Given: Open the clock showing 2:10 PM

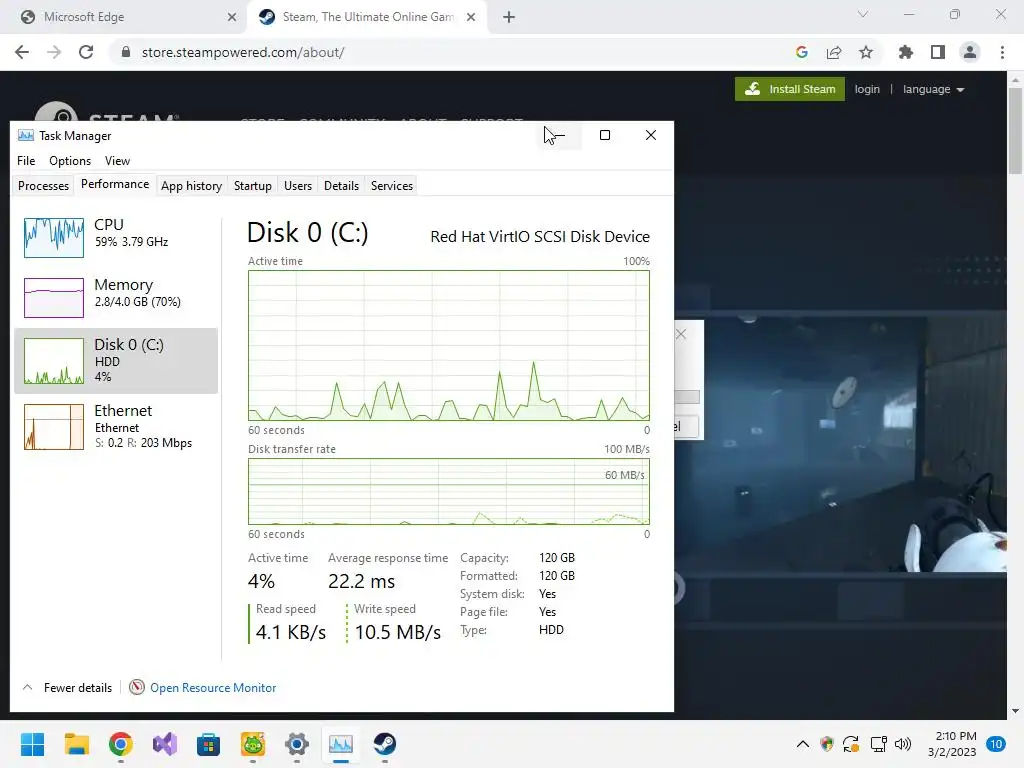Looking at the screenshot, I should coord(952,744).
